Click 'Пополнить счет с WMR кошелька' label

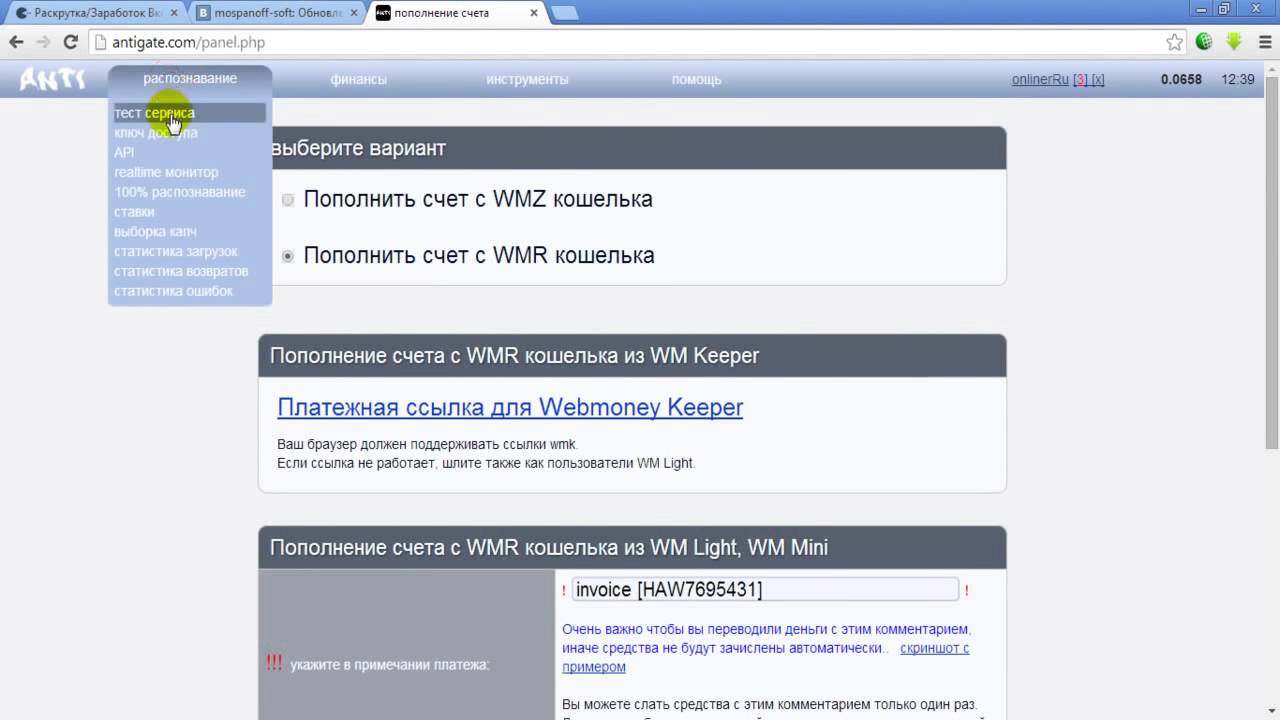[x=479, y=255]
